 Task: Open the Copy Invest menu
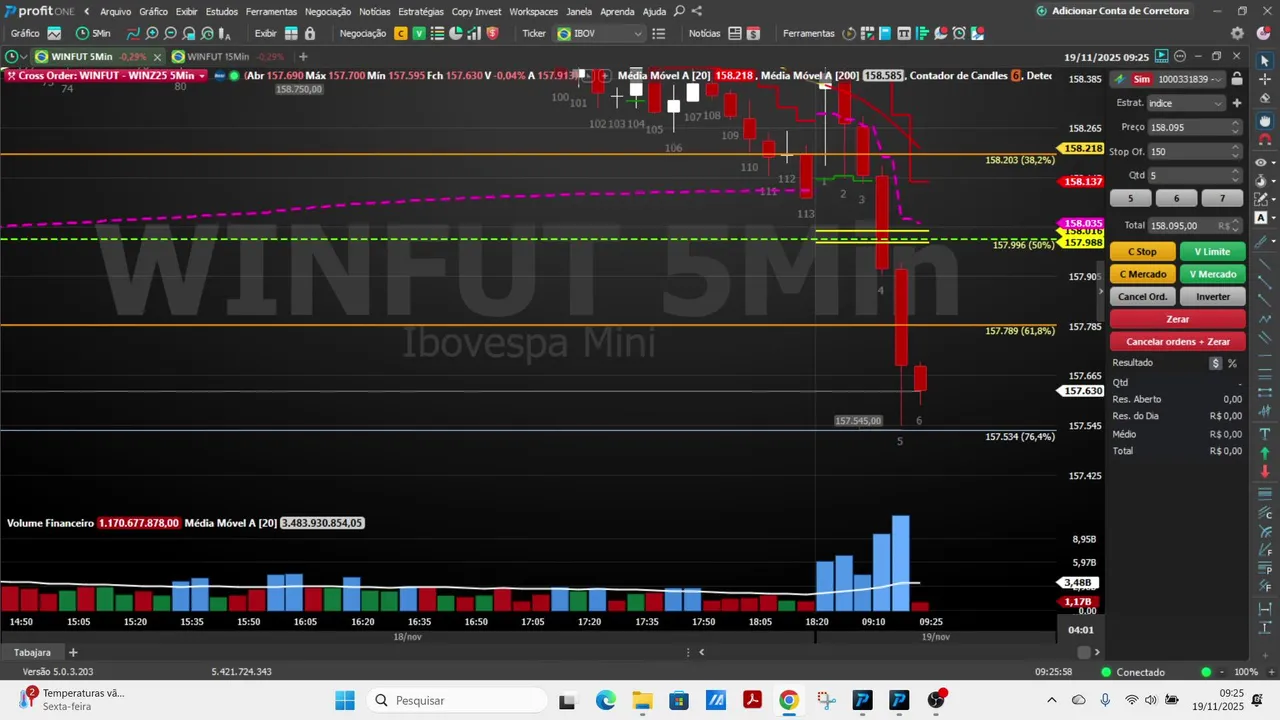pos(476,11)
